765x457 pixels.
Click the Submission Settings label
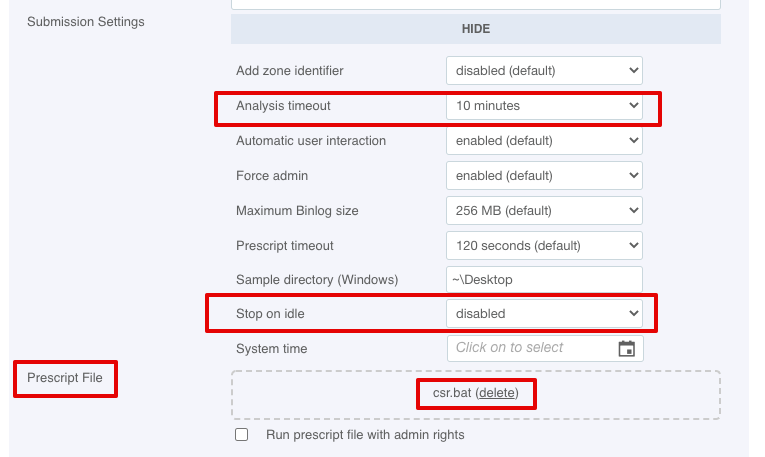(x=86, y=22)
